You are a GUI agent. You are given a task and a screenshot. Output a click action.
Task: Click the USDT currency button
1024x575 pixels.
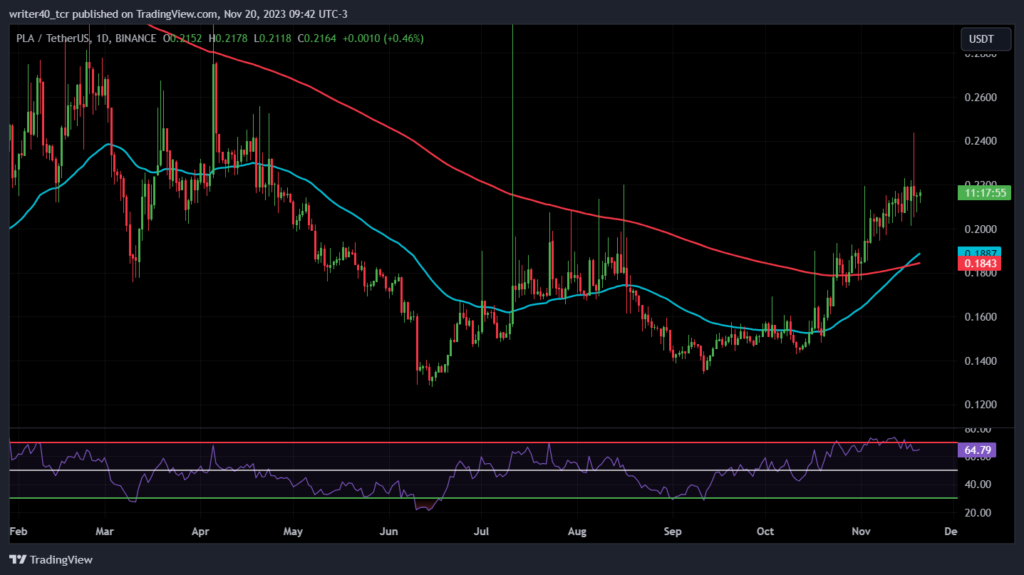click(x=985, y=39)
